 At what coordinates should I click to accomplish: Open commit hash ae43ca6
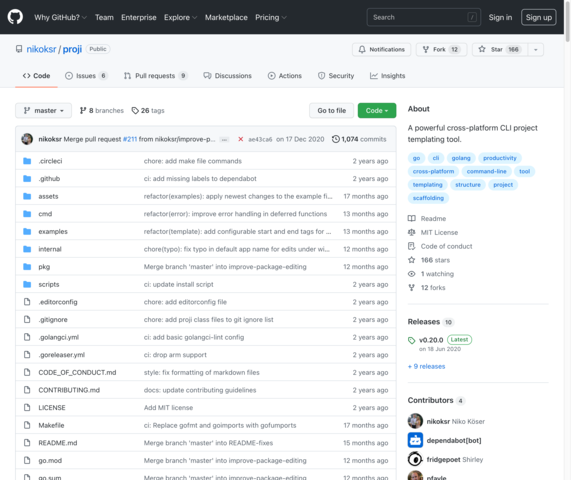click(260, 139)
